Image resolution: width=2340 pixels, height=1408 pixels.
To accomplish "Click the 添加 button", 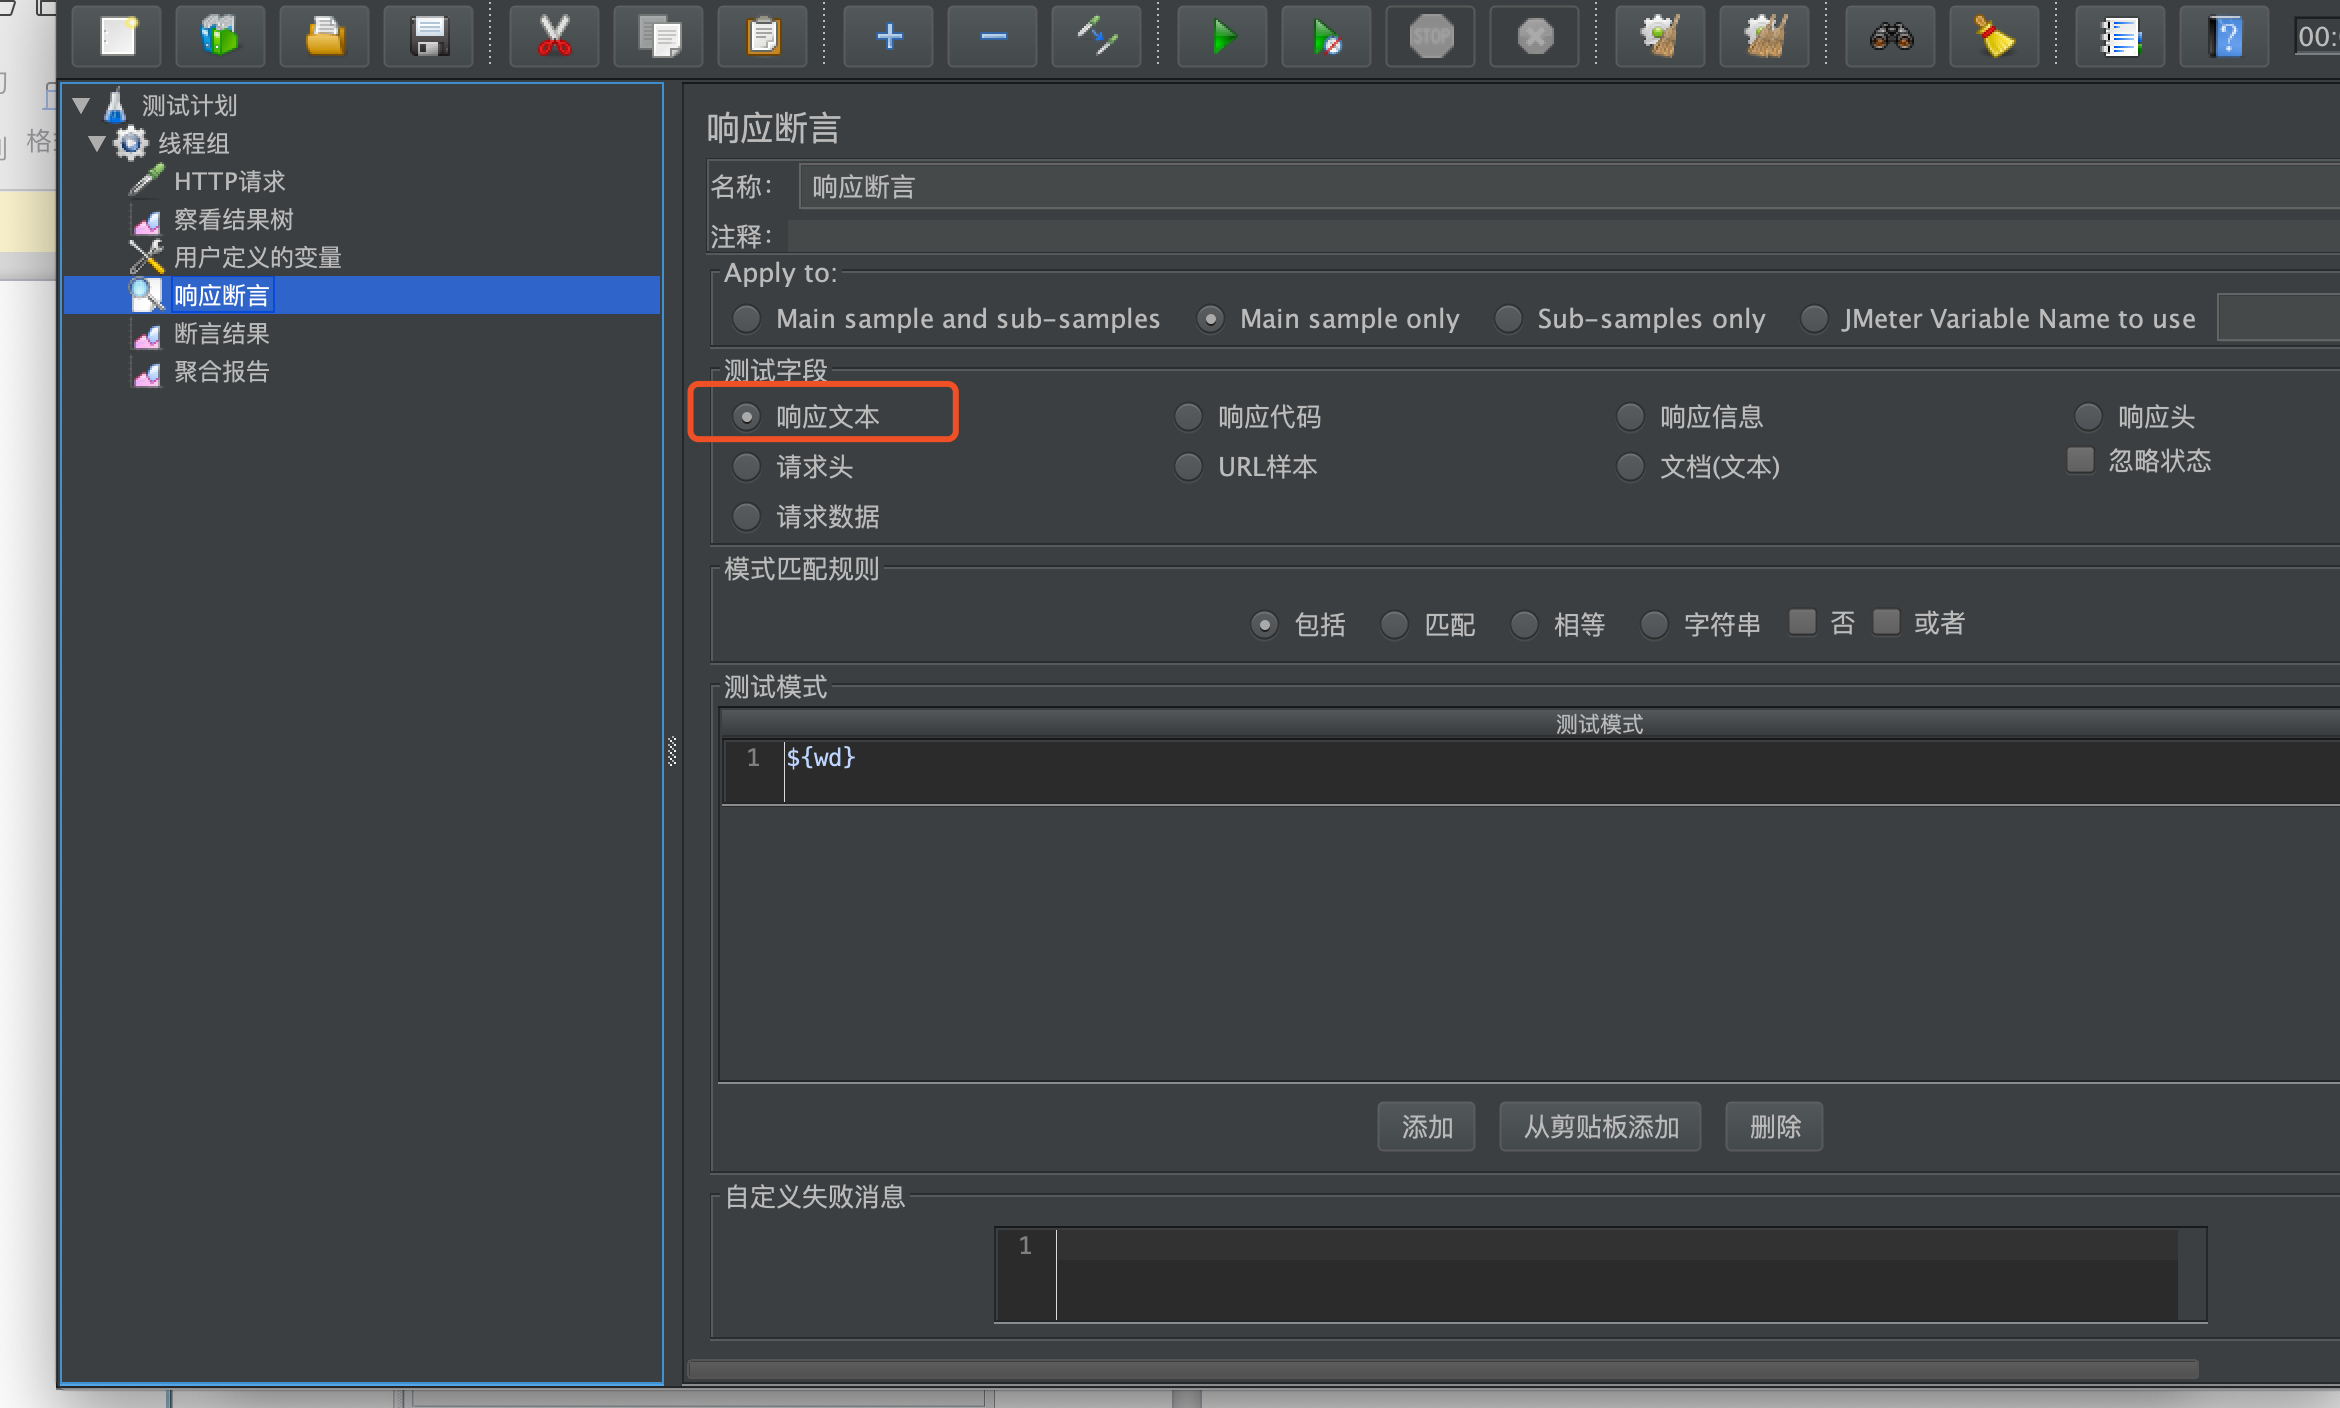I will click(1426, 1127).
